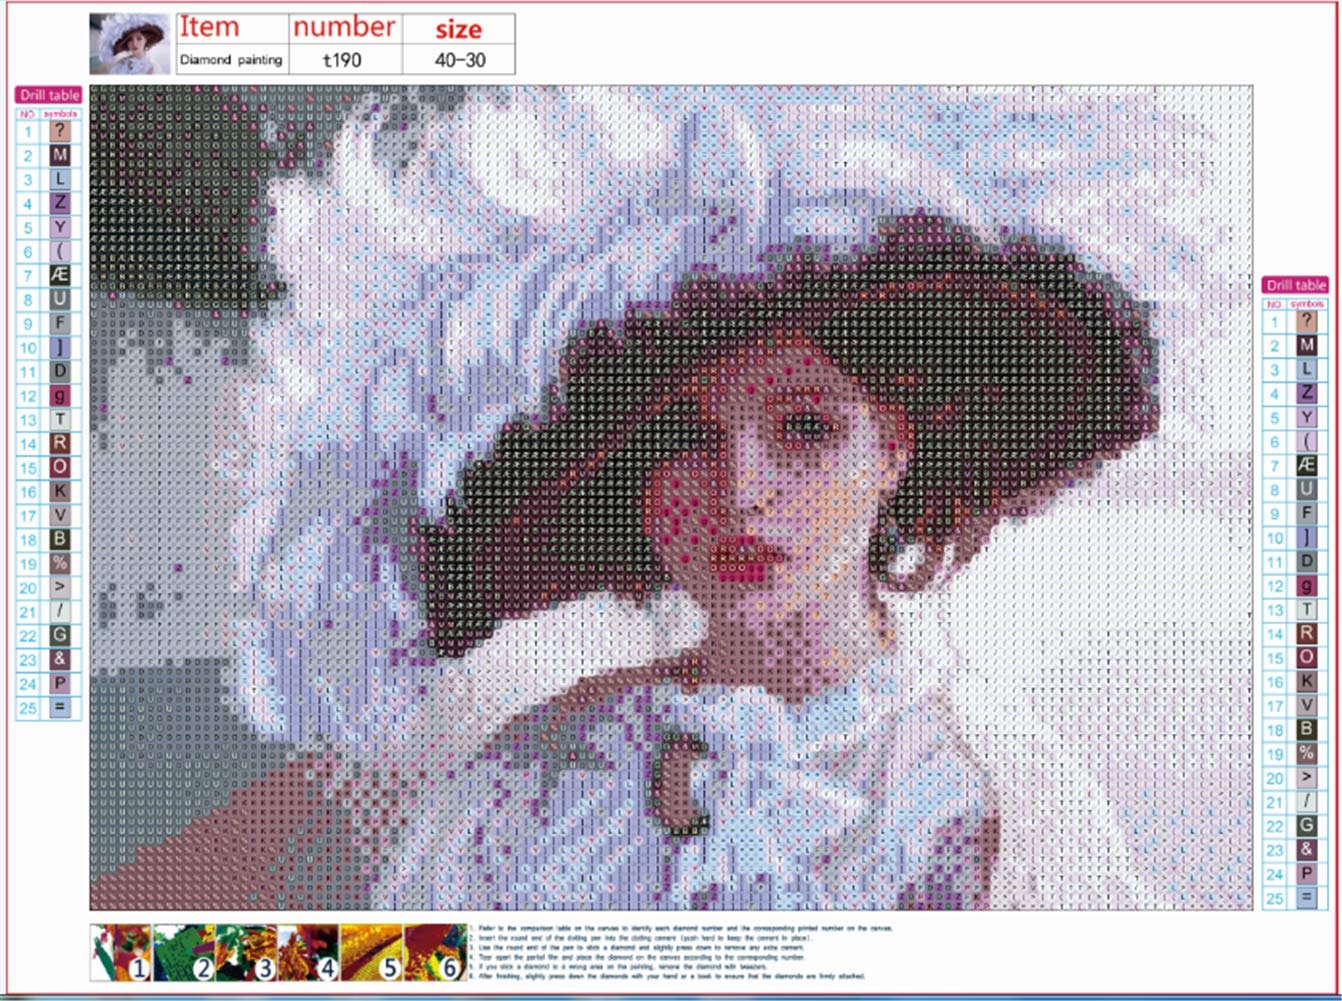Image resolution: width=1342 pixels, height=1001 pixels.
Task: Click the 'M' swatch in the right drill table
Action: pos(1307,345)
